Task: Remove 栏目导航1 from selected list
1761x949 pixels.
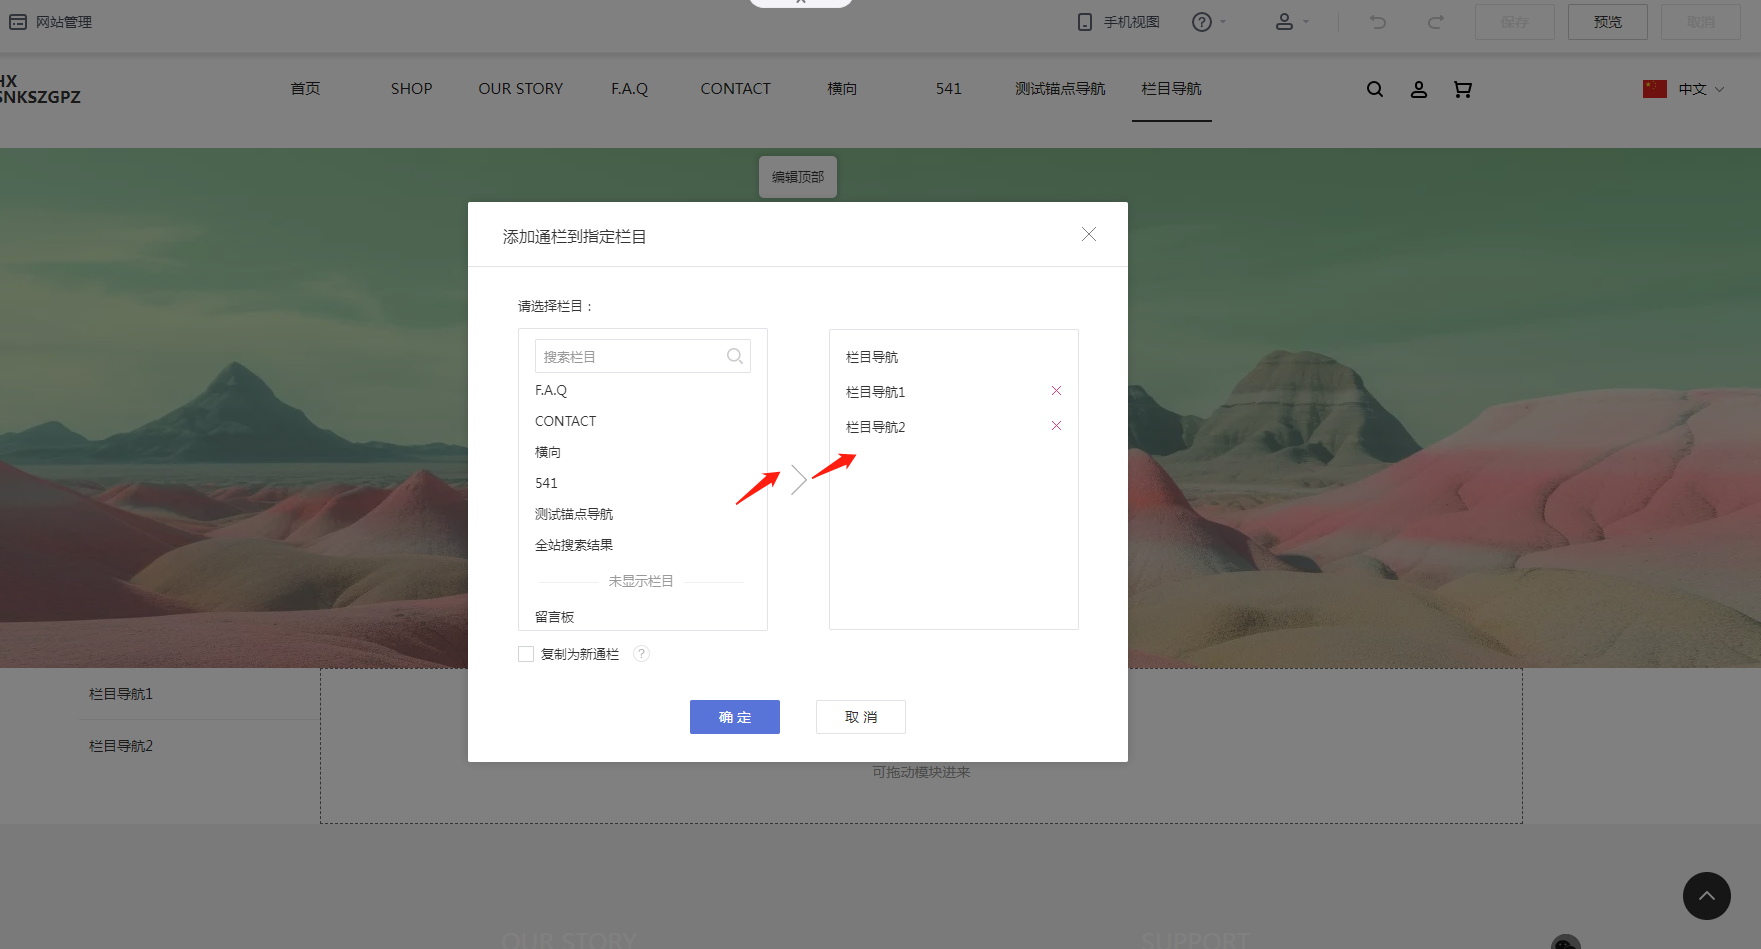Action: click(x=1056, y=391)
